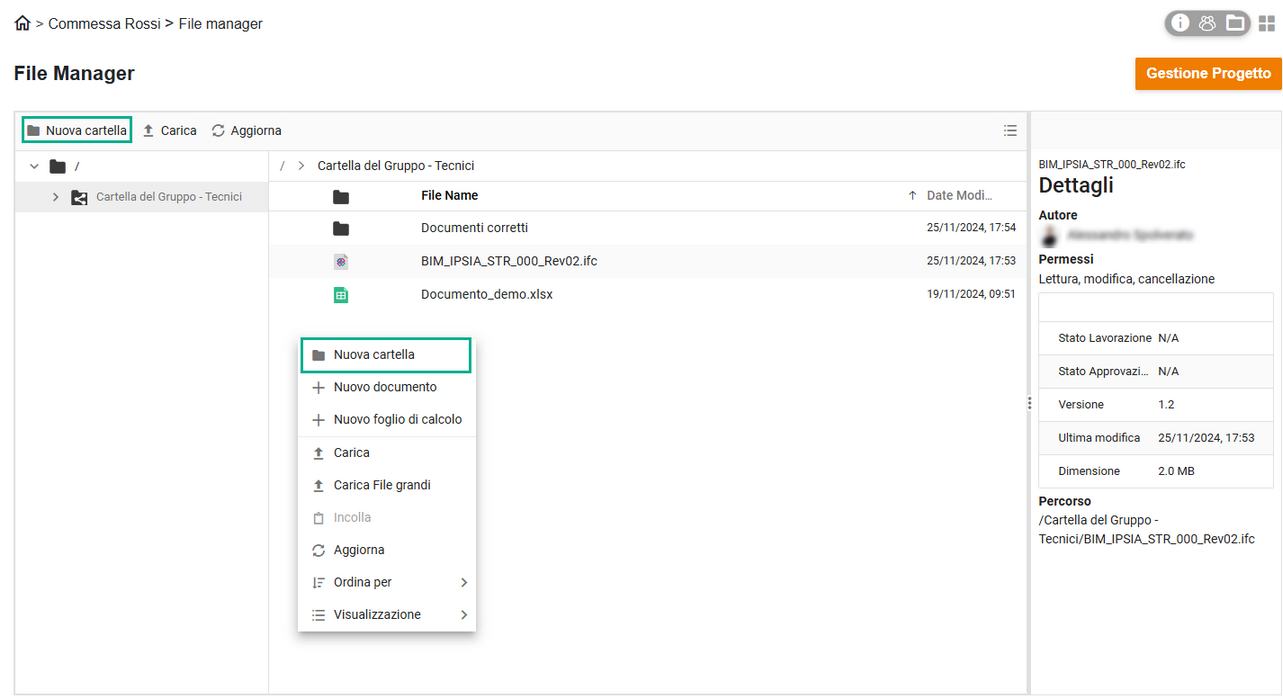
Task: Open Ordina per submenu arrow
Action: click(464, 583)
